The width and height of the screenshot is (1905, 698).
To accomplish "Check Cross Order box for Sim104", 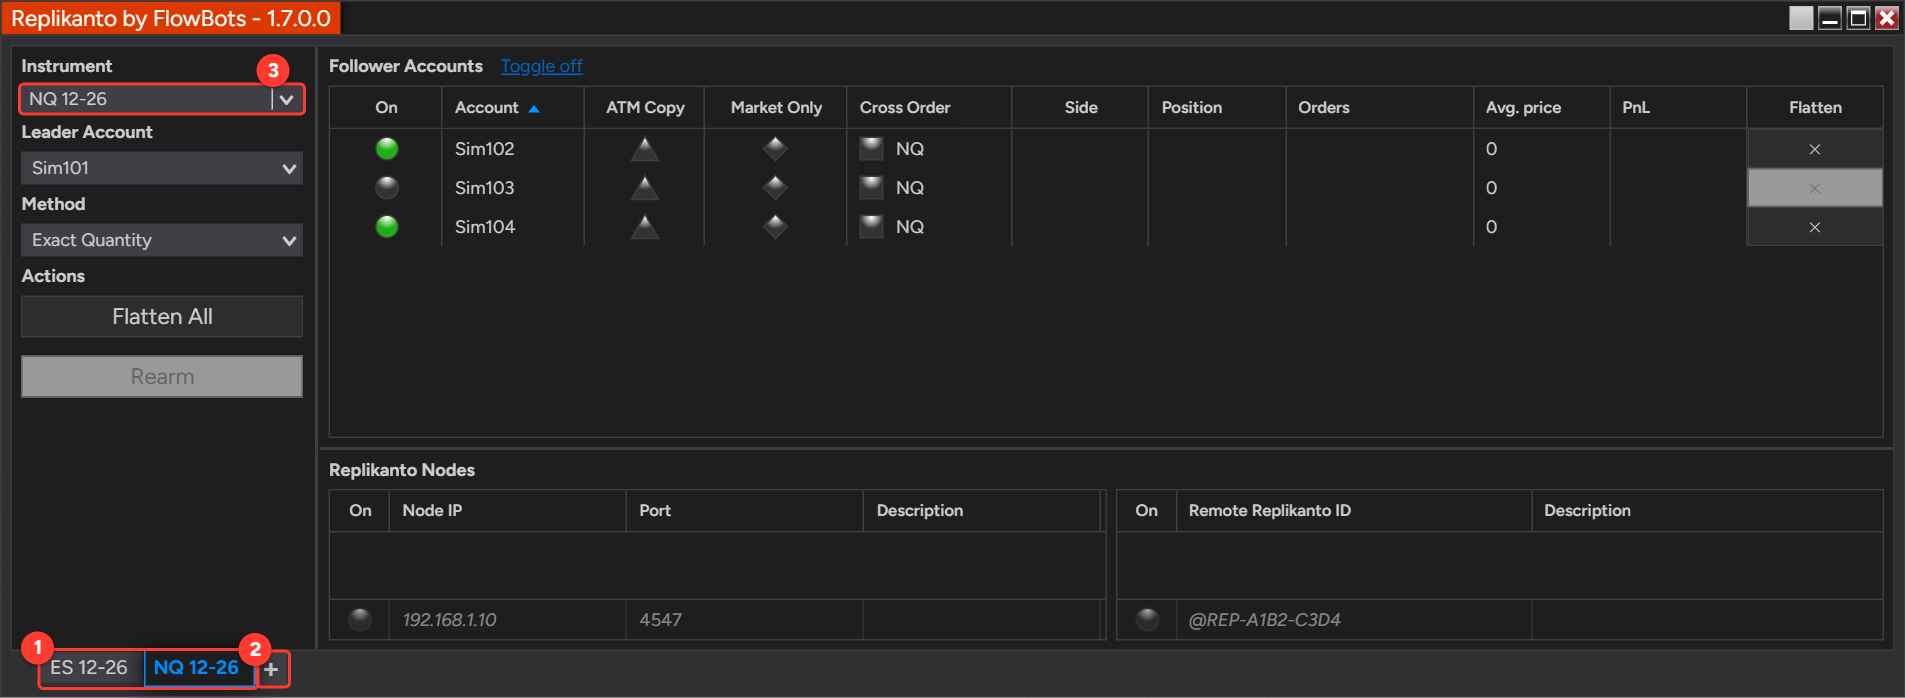I will coord(872,227).
